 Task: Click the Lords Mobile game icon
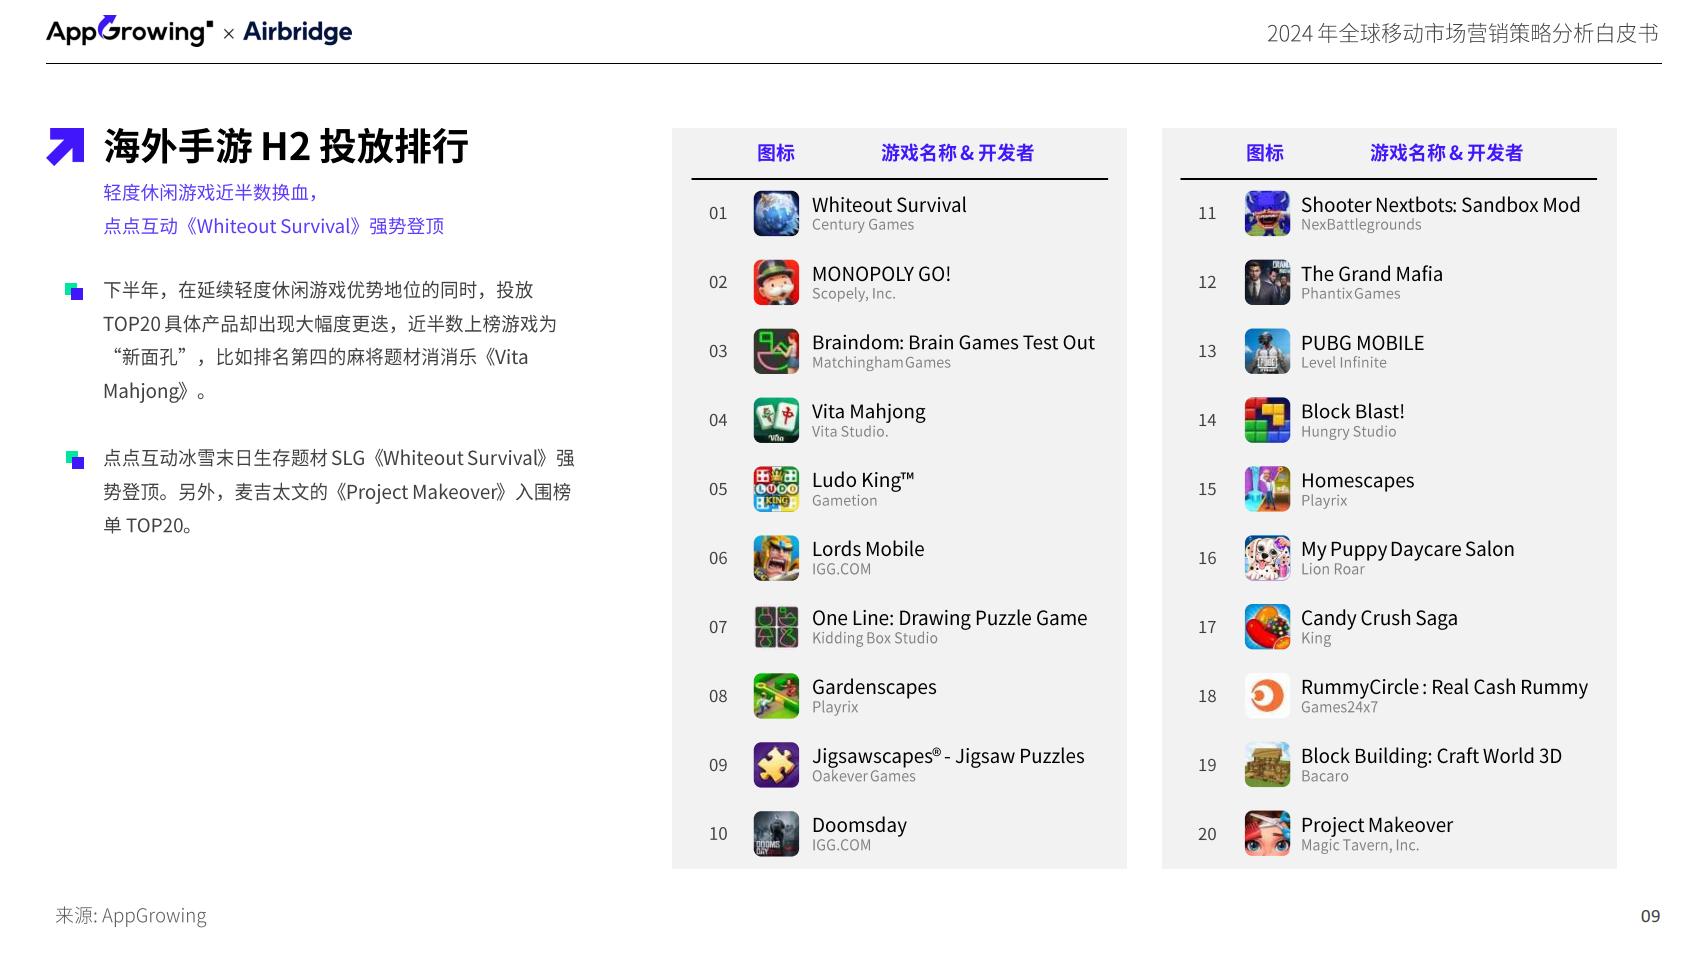[776, 558]
